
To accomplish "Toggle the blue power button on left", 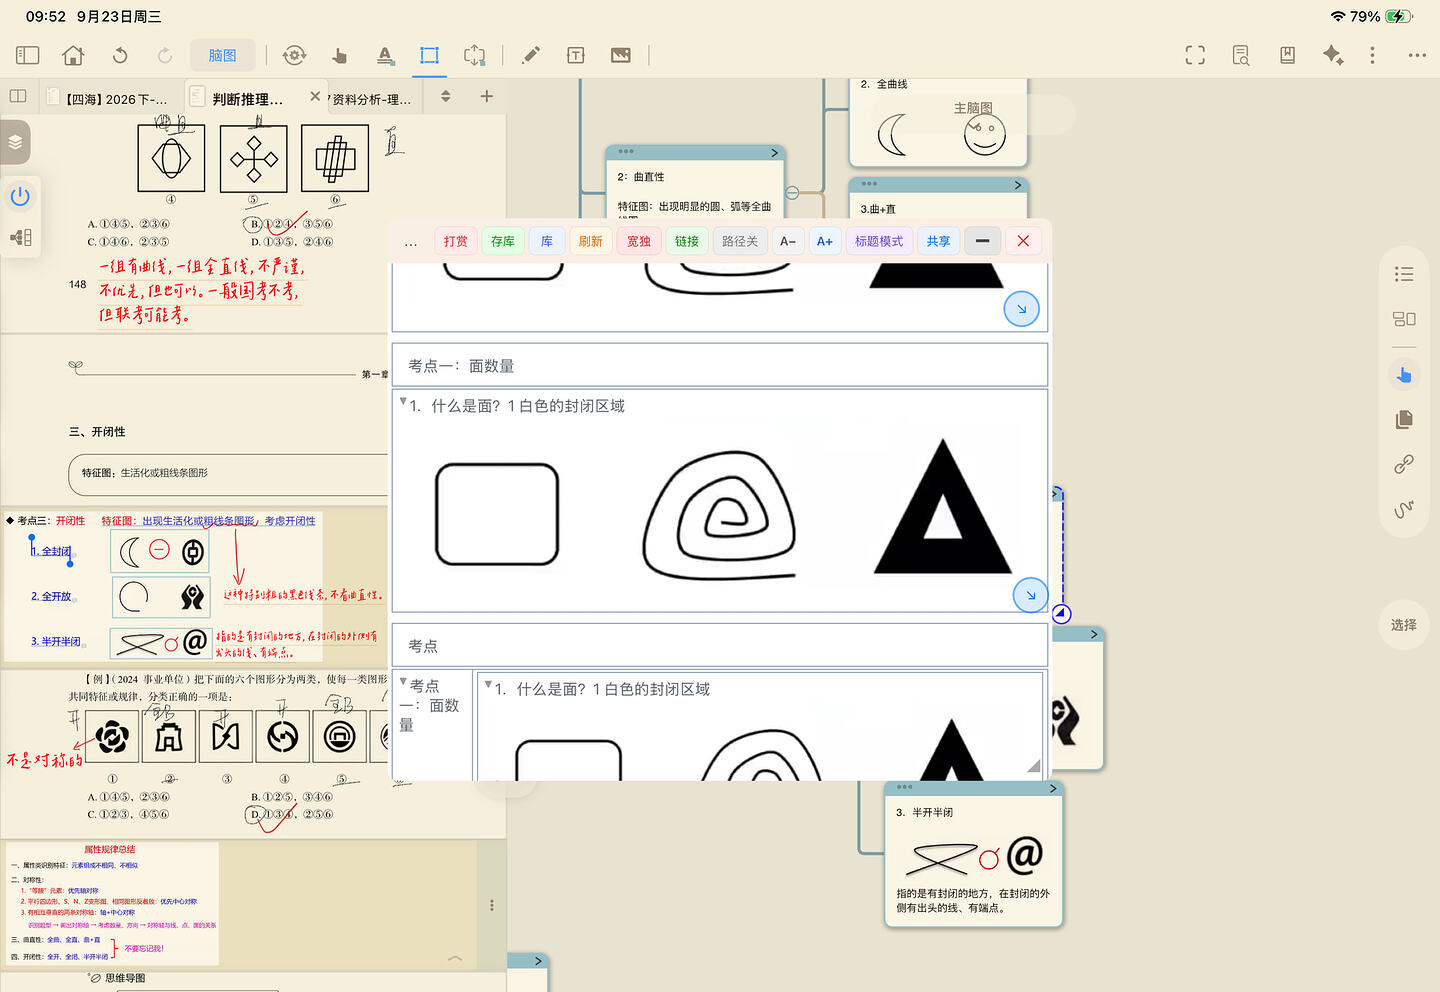I will tap(20, 196).
